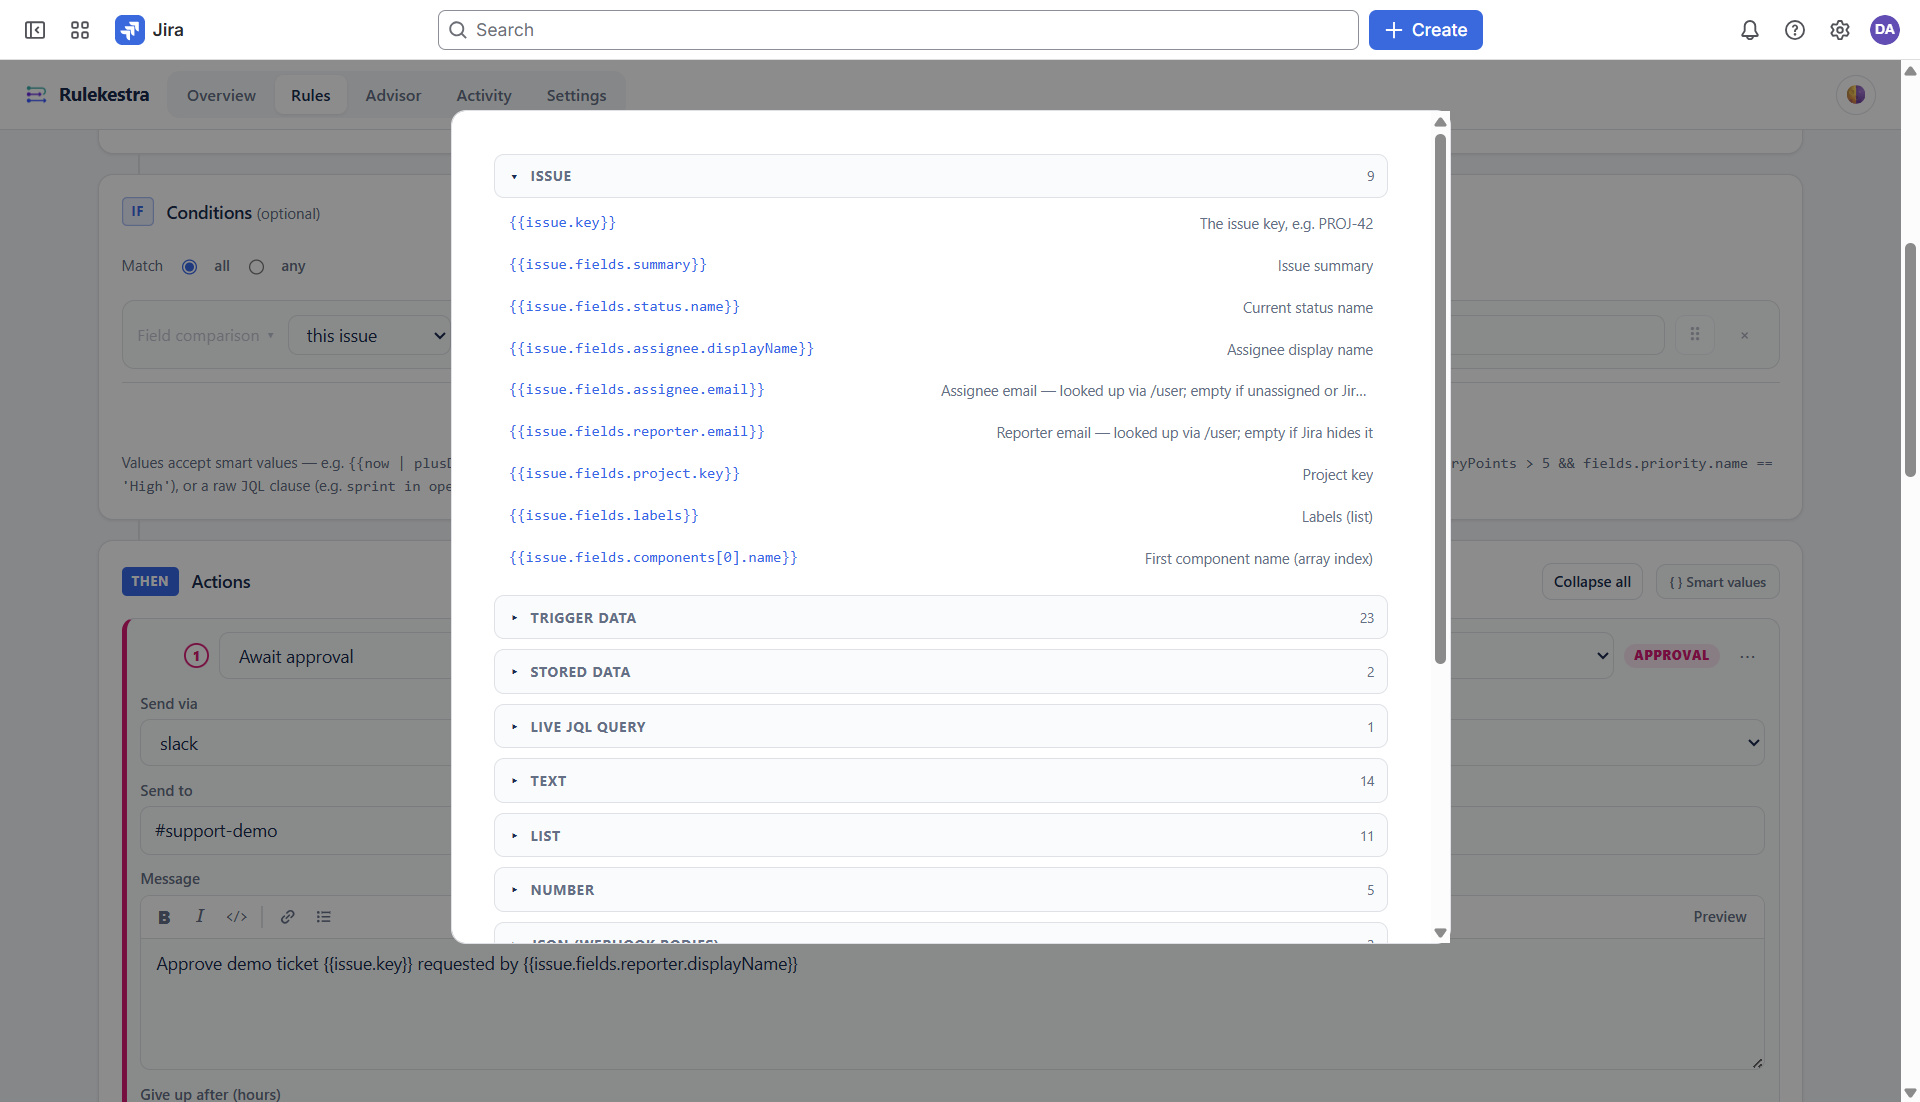Image resolution: width=1920 pixels, height=1102 pixels.
Task: Expand the LIST smart values section
Action: 941,836
